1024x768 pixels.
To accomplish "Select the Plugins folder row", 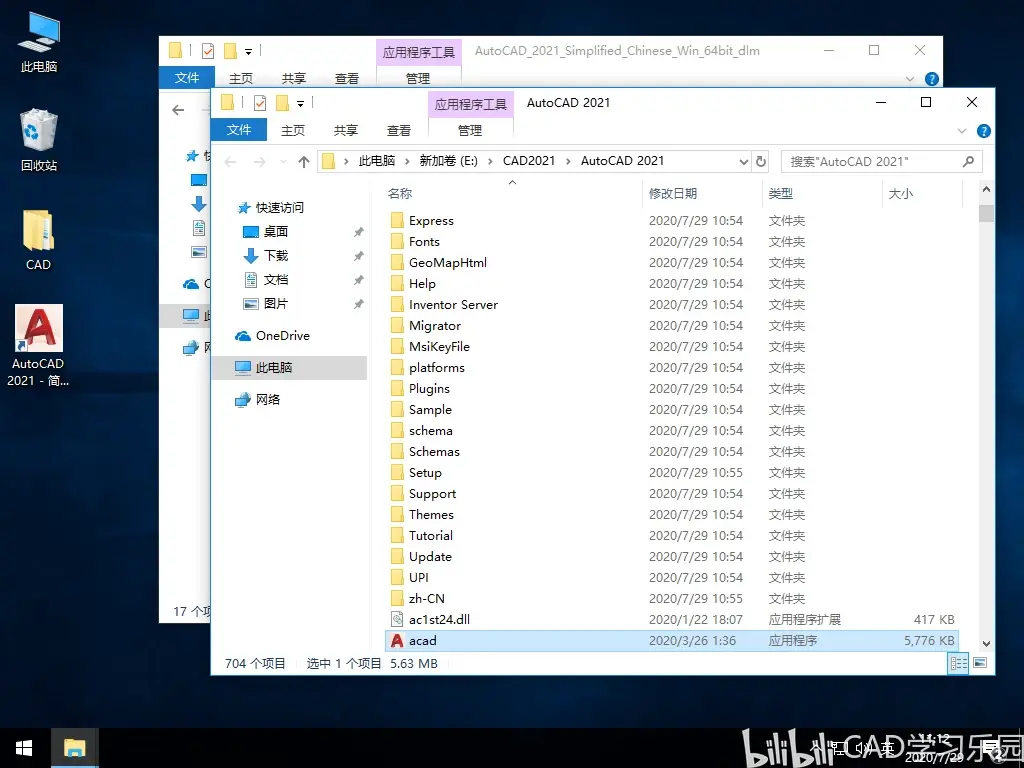I will pyautogui.click(x=673, y=389).
